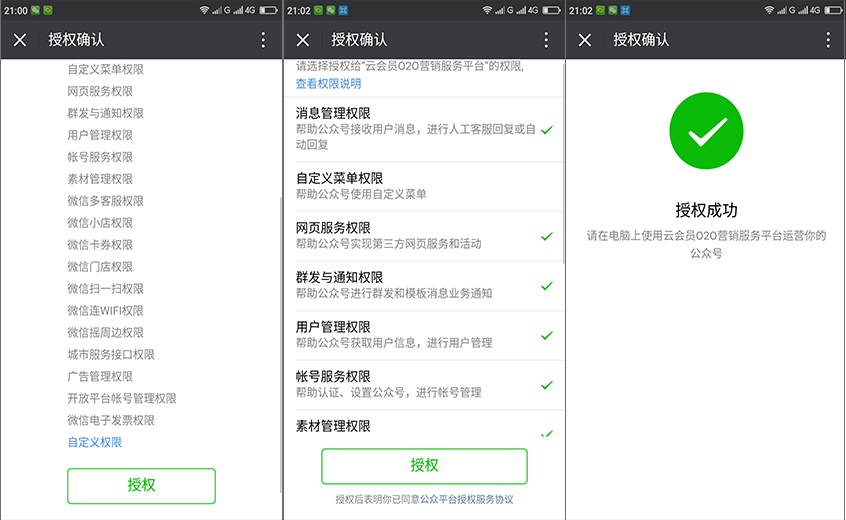Toggle the 帐号服务权限 checkmark
The width and height of the screenshot is (846, 520).
click(x=547, y=385)
